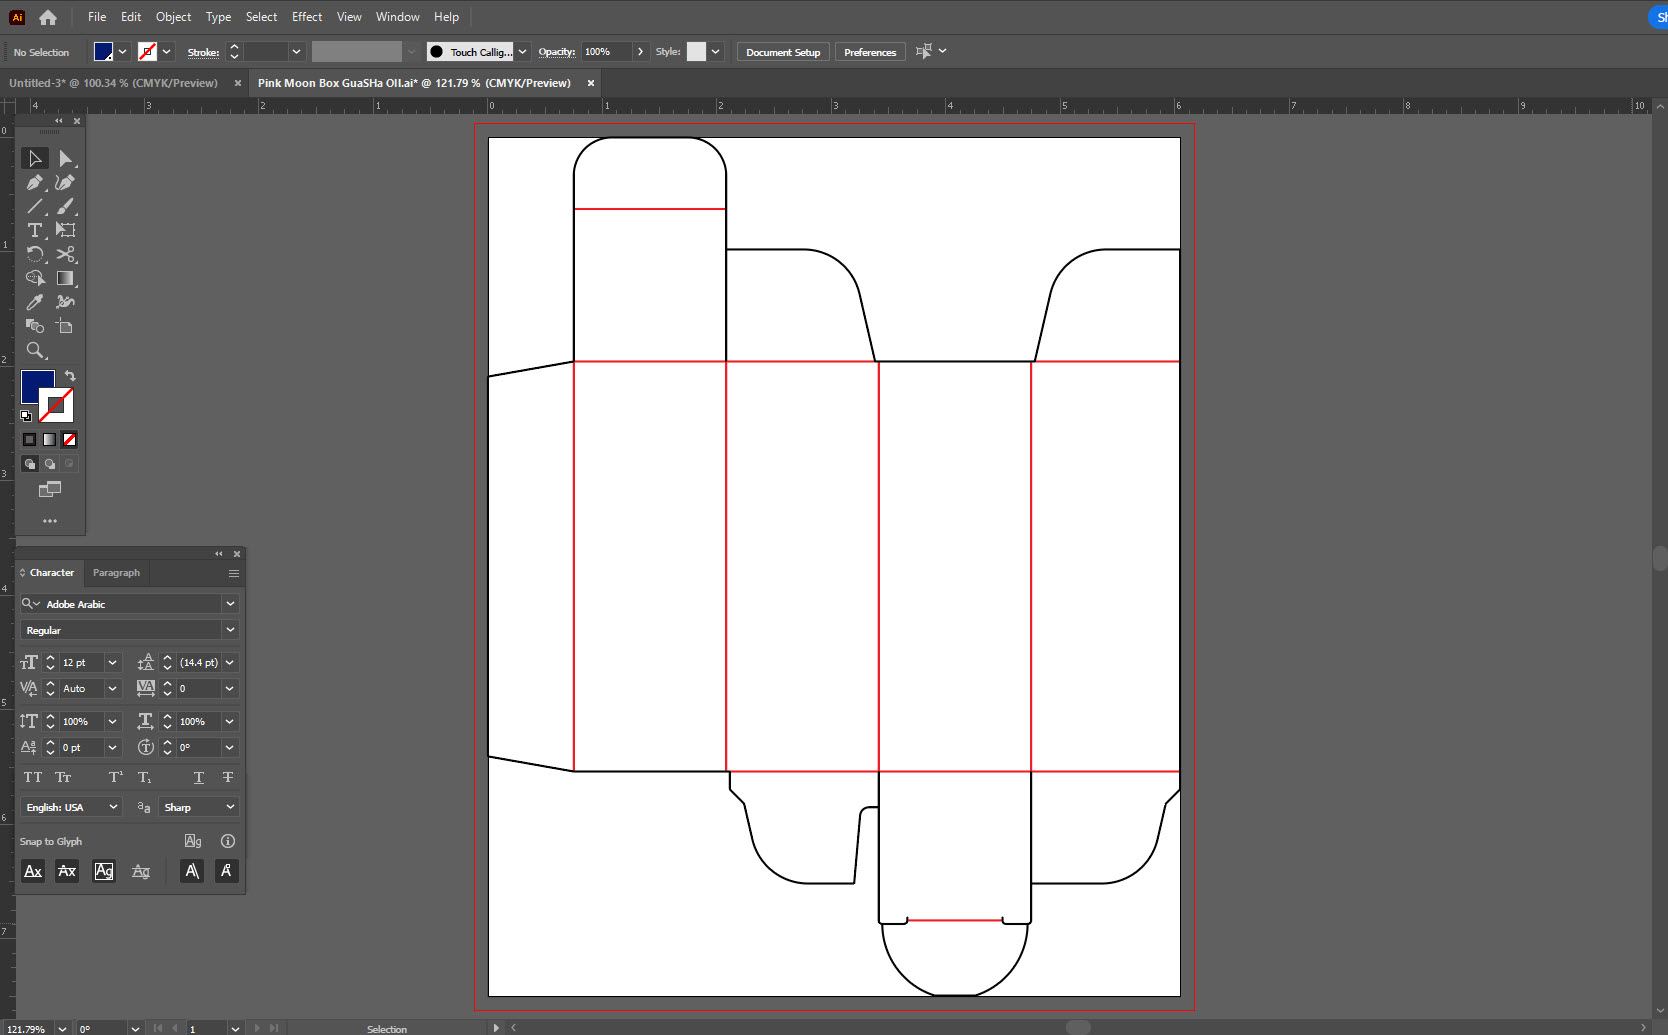Select the Paintbrush tool
Image resolution: width=1668 pixels, height=1035 pixels.
tap(66, 207)
